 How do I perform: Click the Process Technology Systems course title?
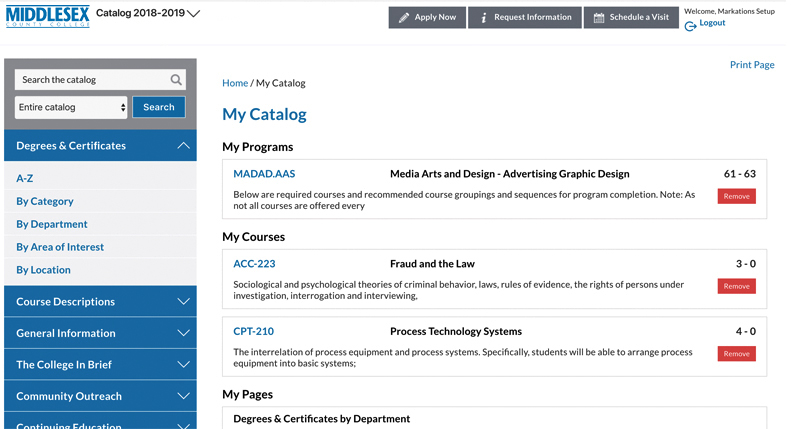coord(456,331)
